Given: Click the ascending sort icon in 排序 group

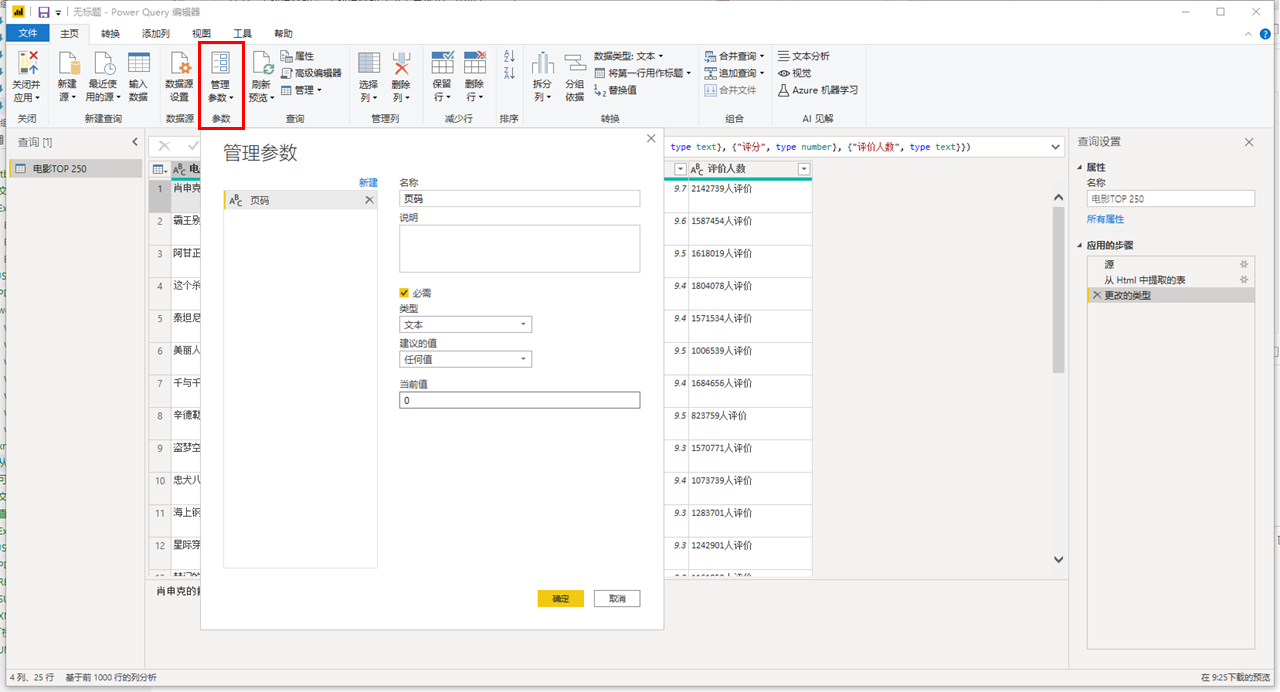Looking at the screenshot, I should [x=508, y=57].
